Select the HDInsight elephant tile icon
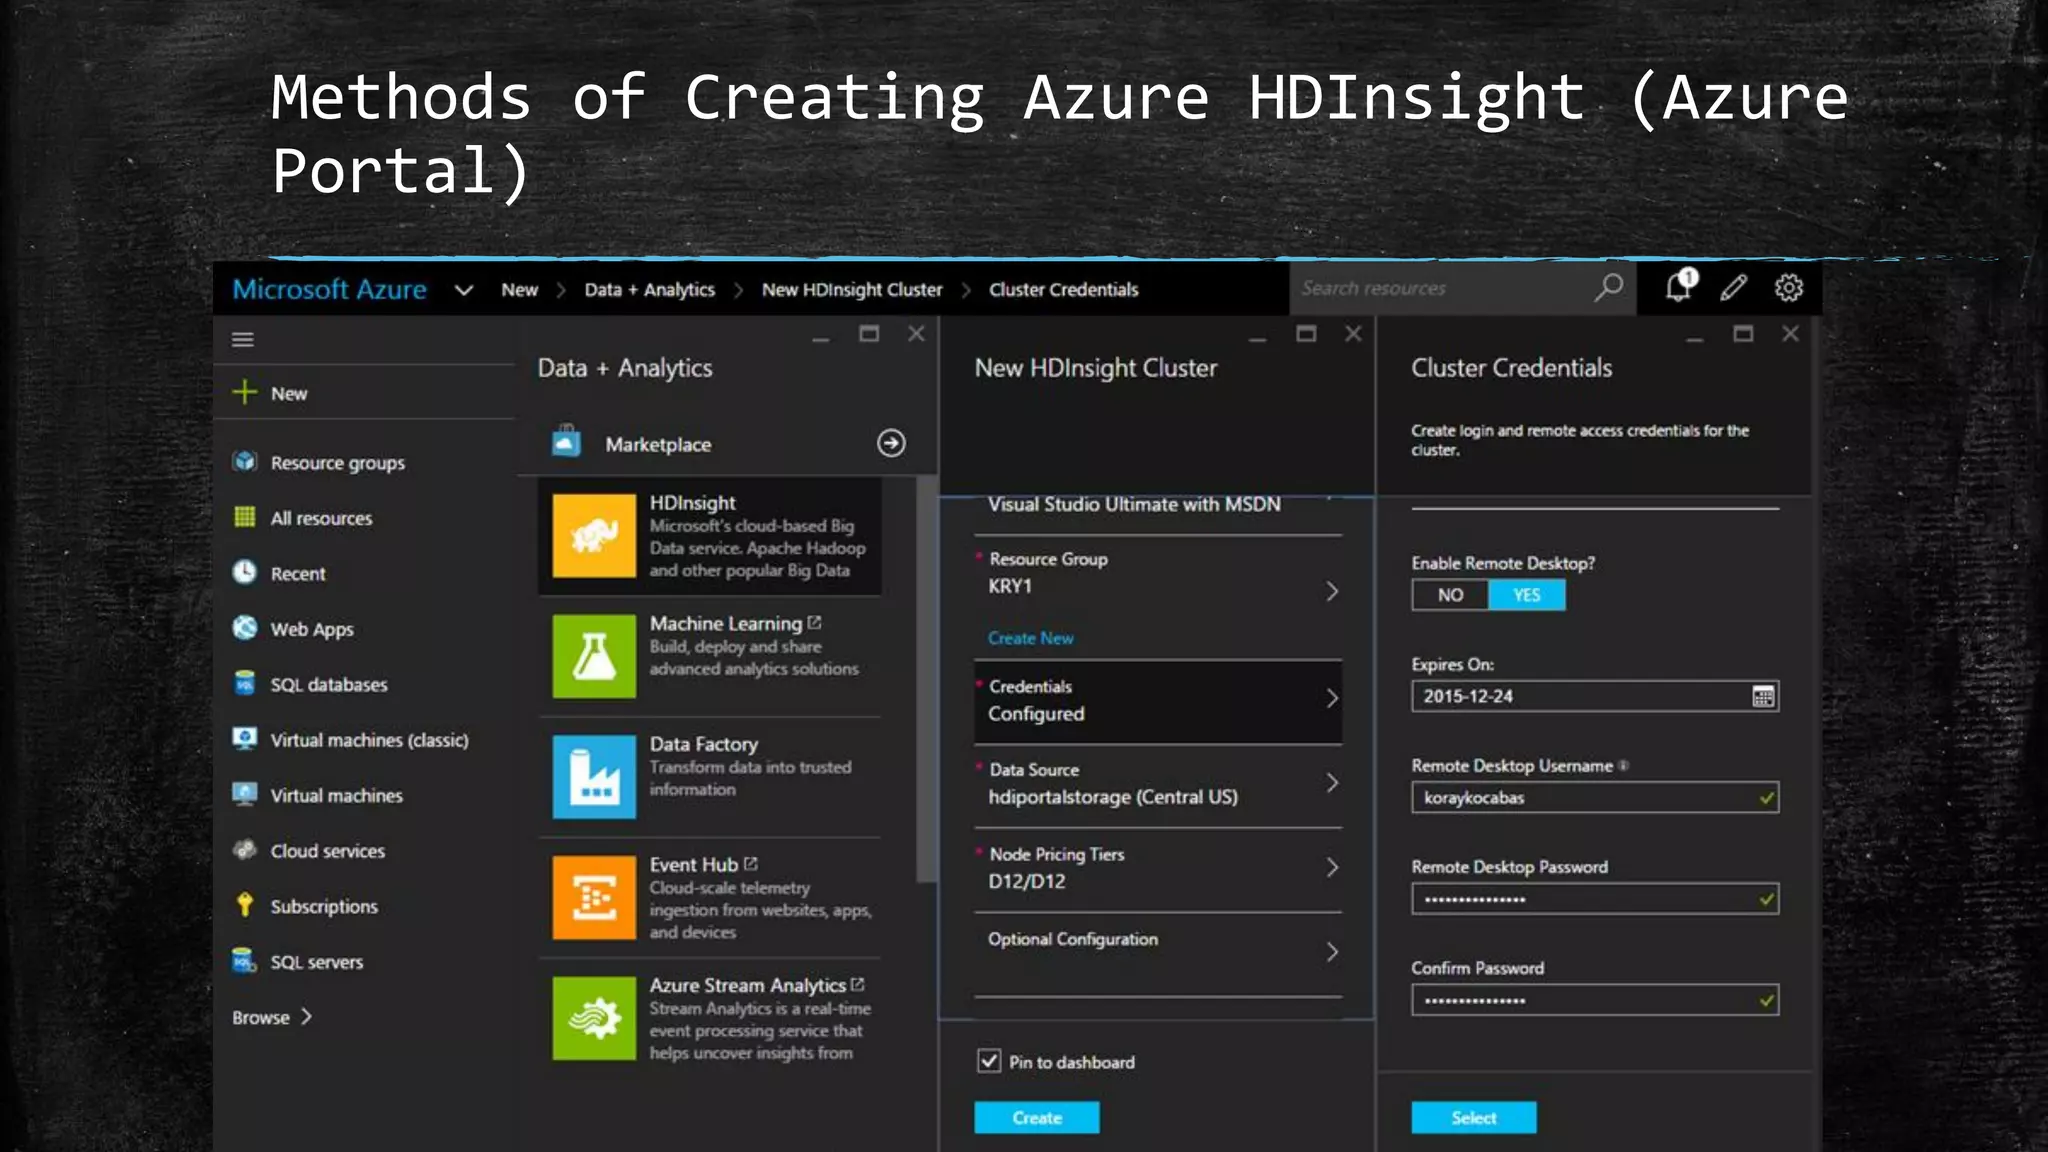 594,535
